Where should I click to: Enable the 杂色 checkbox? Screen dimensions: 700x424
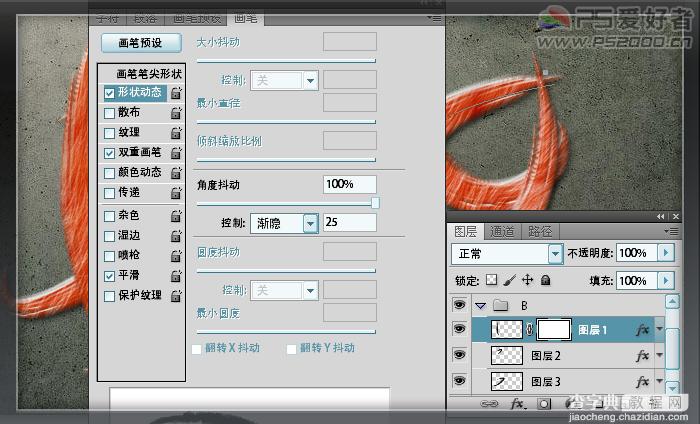click(109, 216)
